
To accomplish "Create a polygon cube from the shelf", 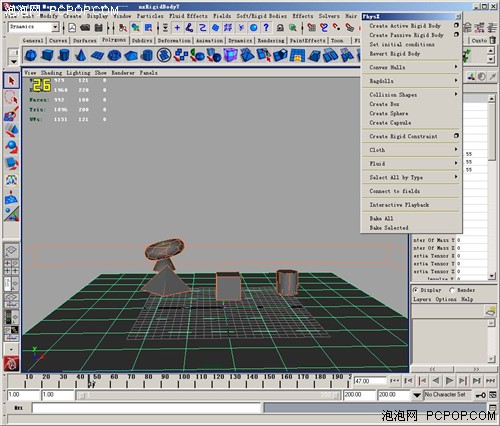I will [x=47, y=55].
